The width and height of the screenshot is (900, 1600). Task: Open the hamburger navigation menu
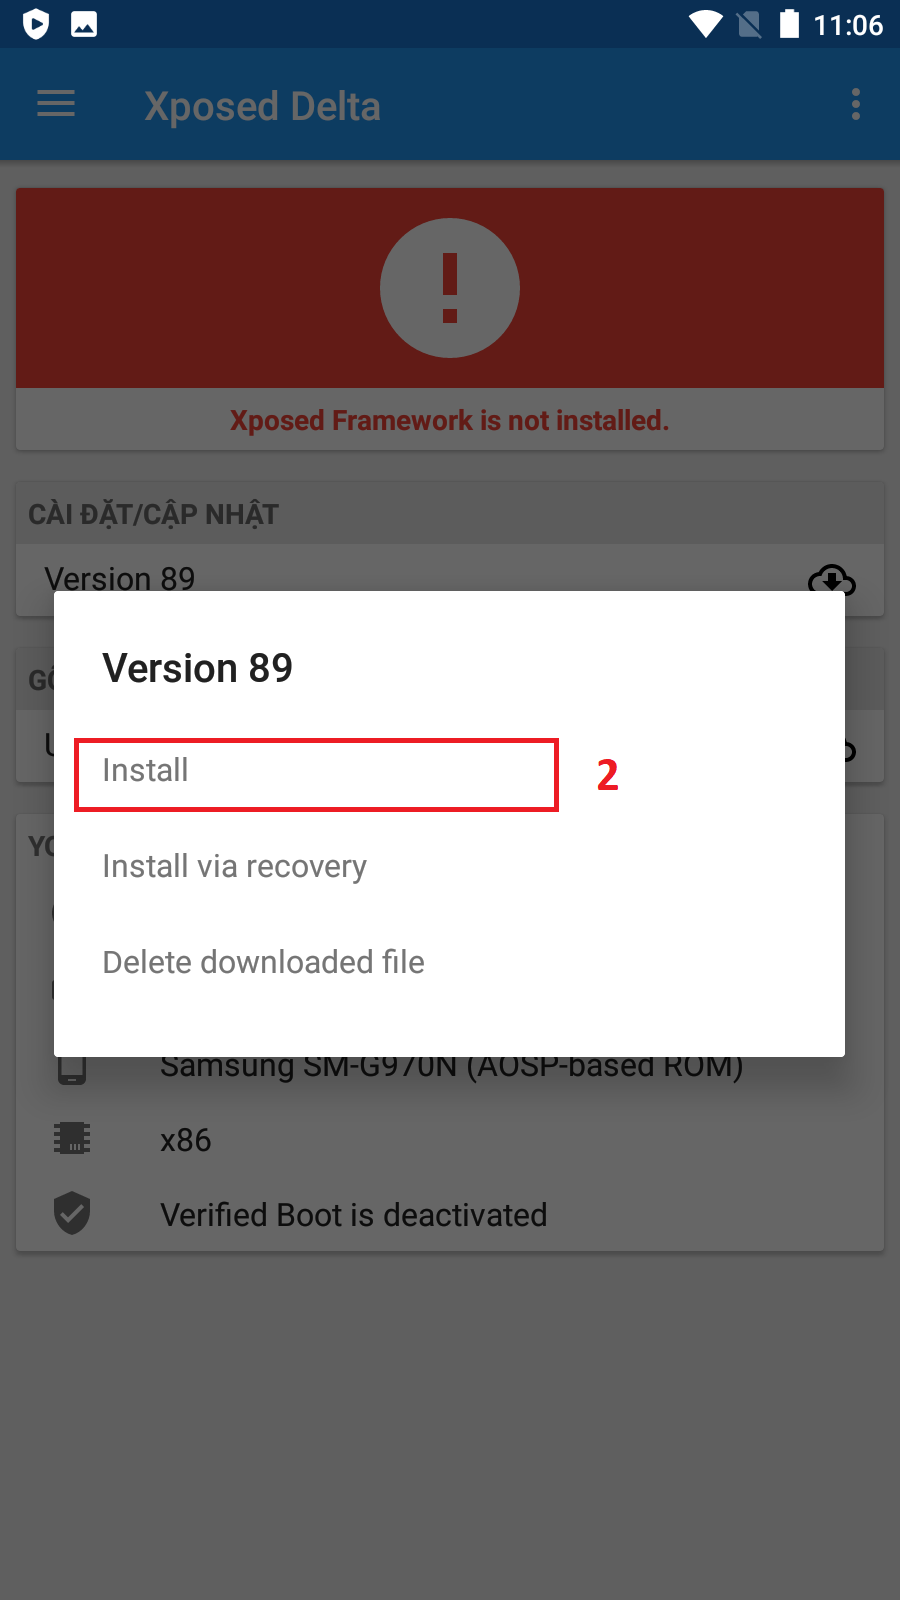coord(56,104)
